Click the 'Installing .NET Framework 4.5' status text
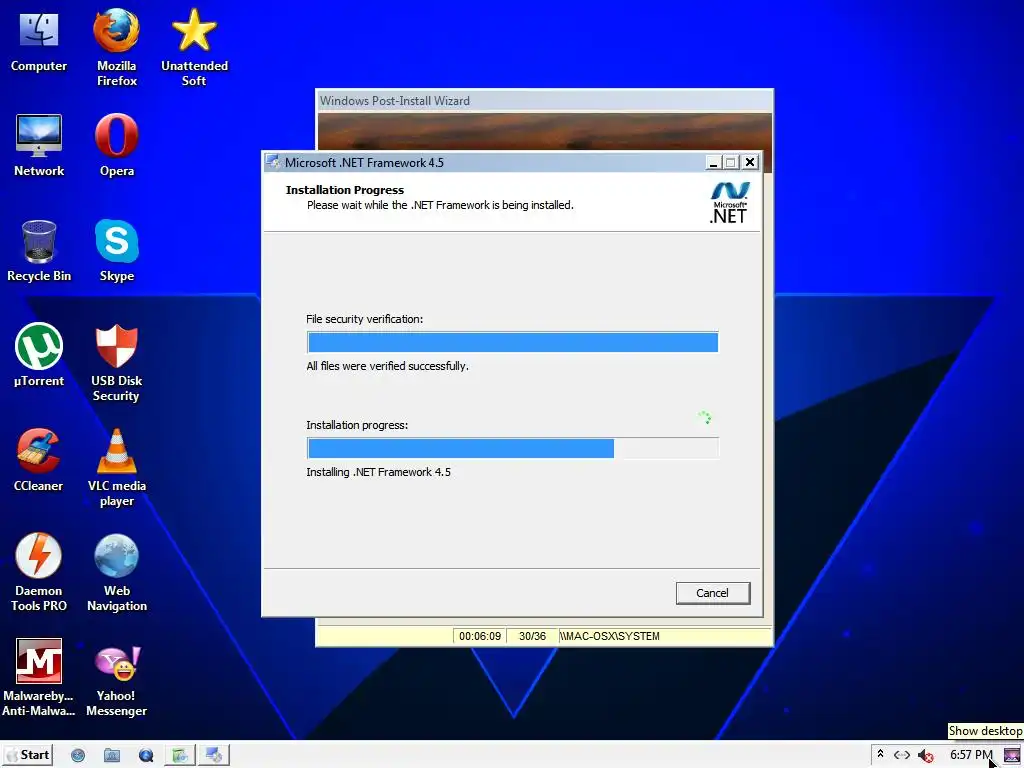 378,472
